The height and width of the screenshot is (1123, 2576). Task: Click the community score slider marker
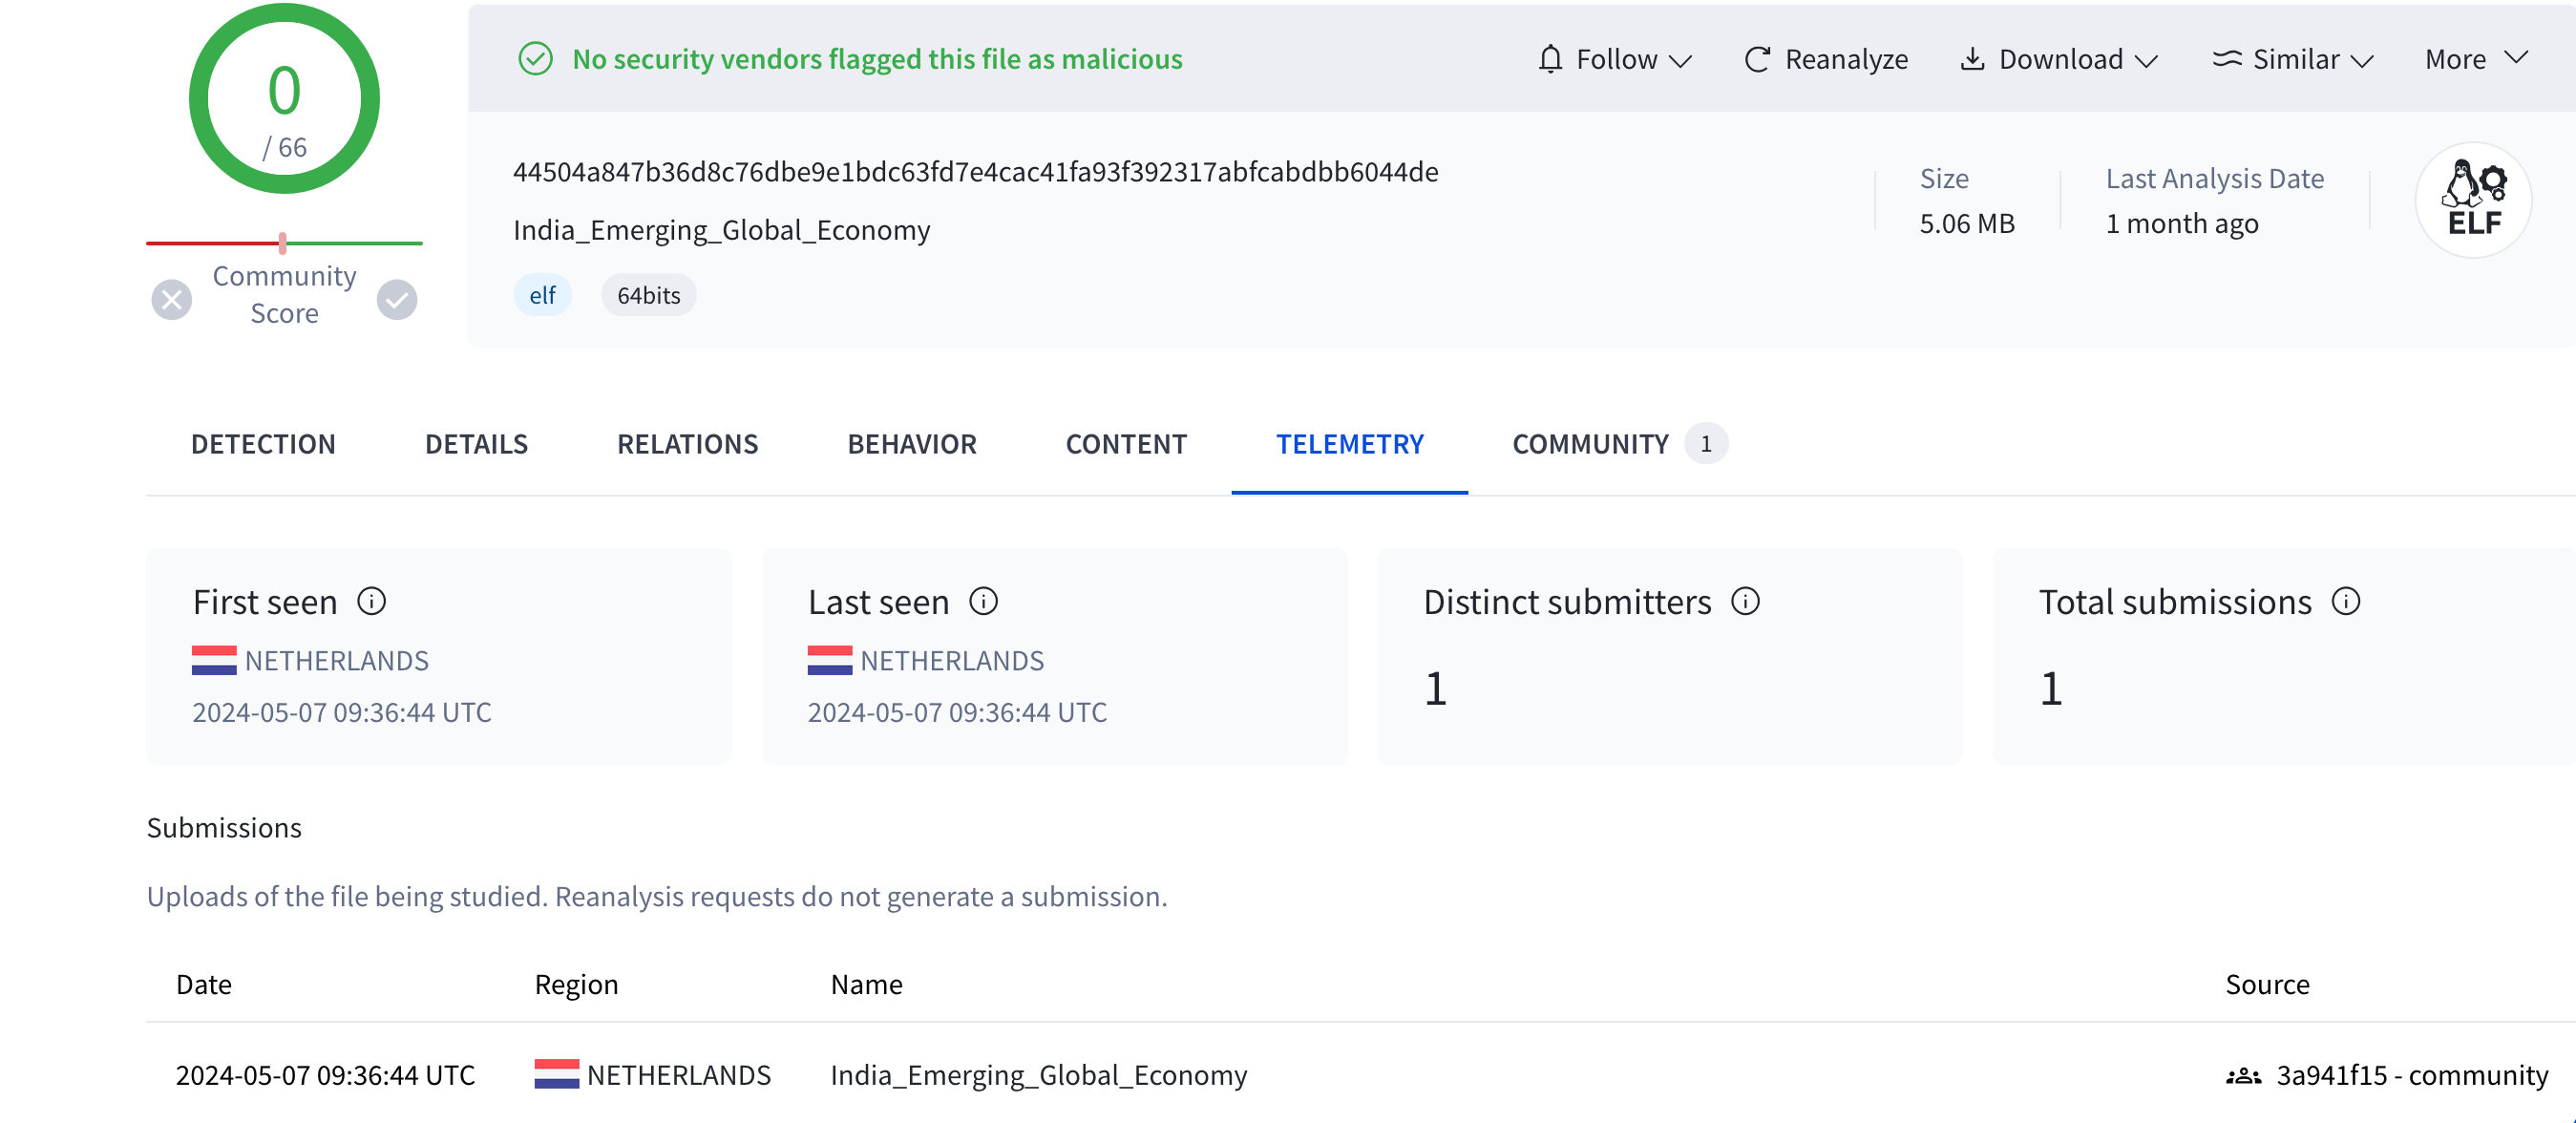[283, 242]
